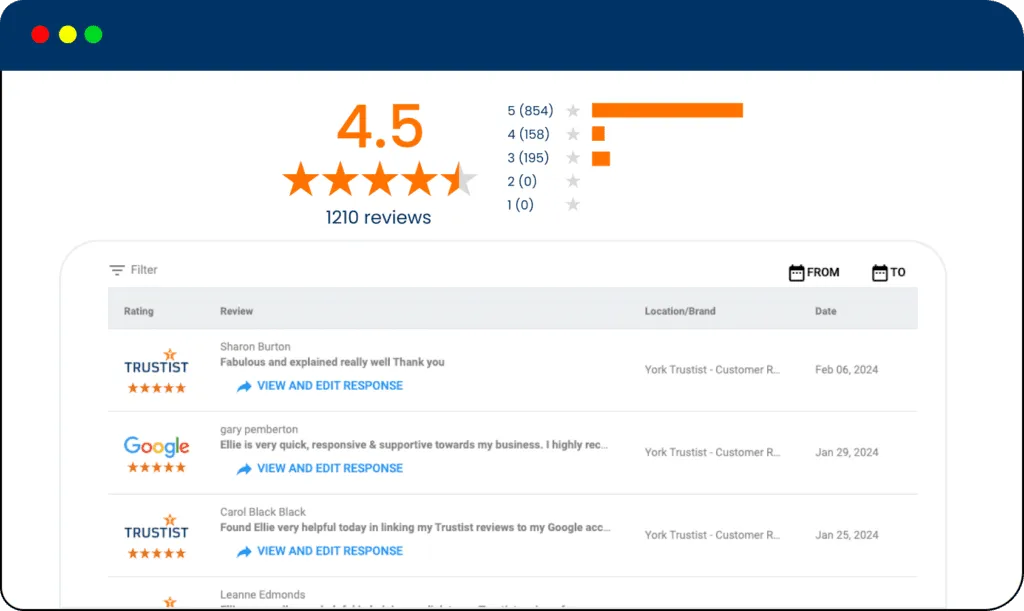
Task: Click the reply arrow under gary pemberton's review
Action: click(x=244, y=469)
